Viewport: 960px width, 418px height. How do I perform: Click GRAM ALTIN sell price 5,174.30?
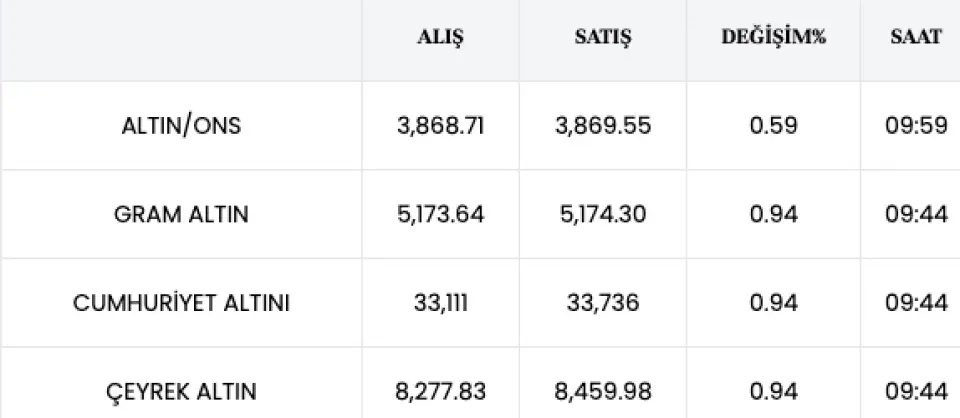(603, 215)
